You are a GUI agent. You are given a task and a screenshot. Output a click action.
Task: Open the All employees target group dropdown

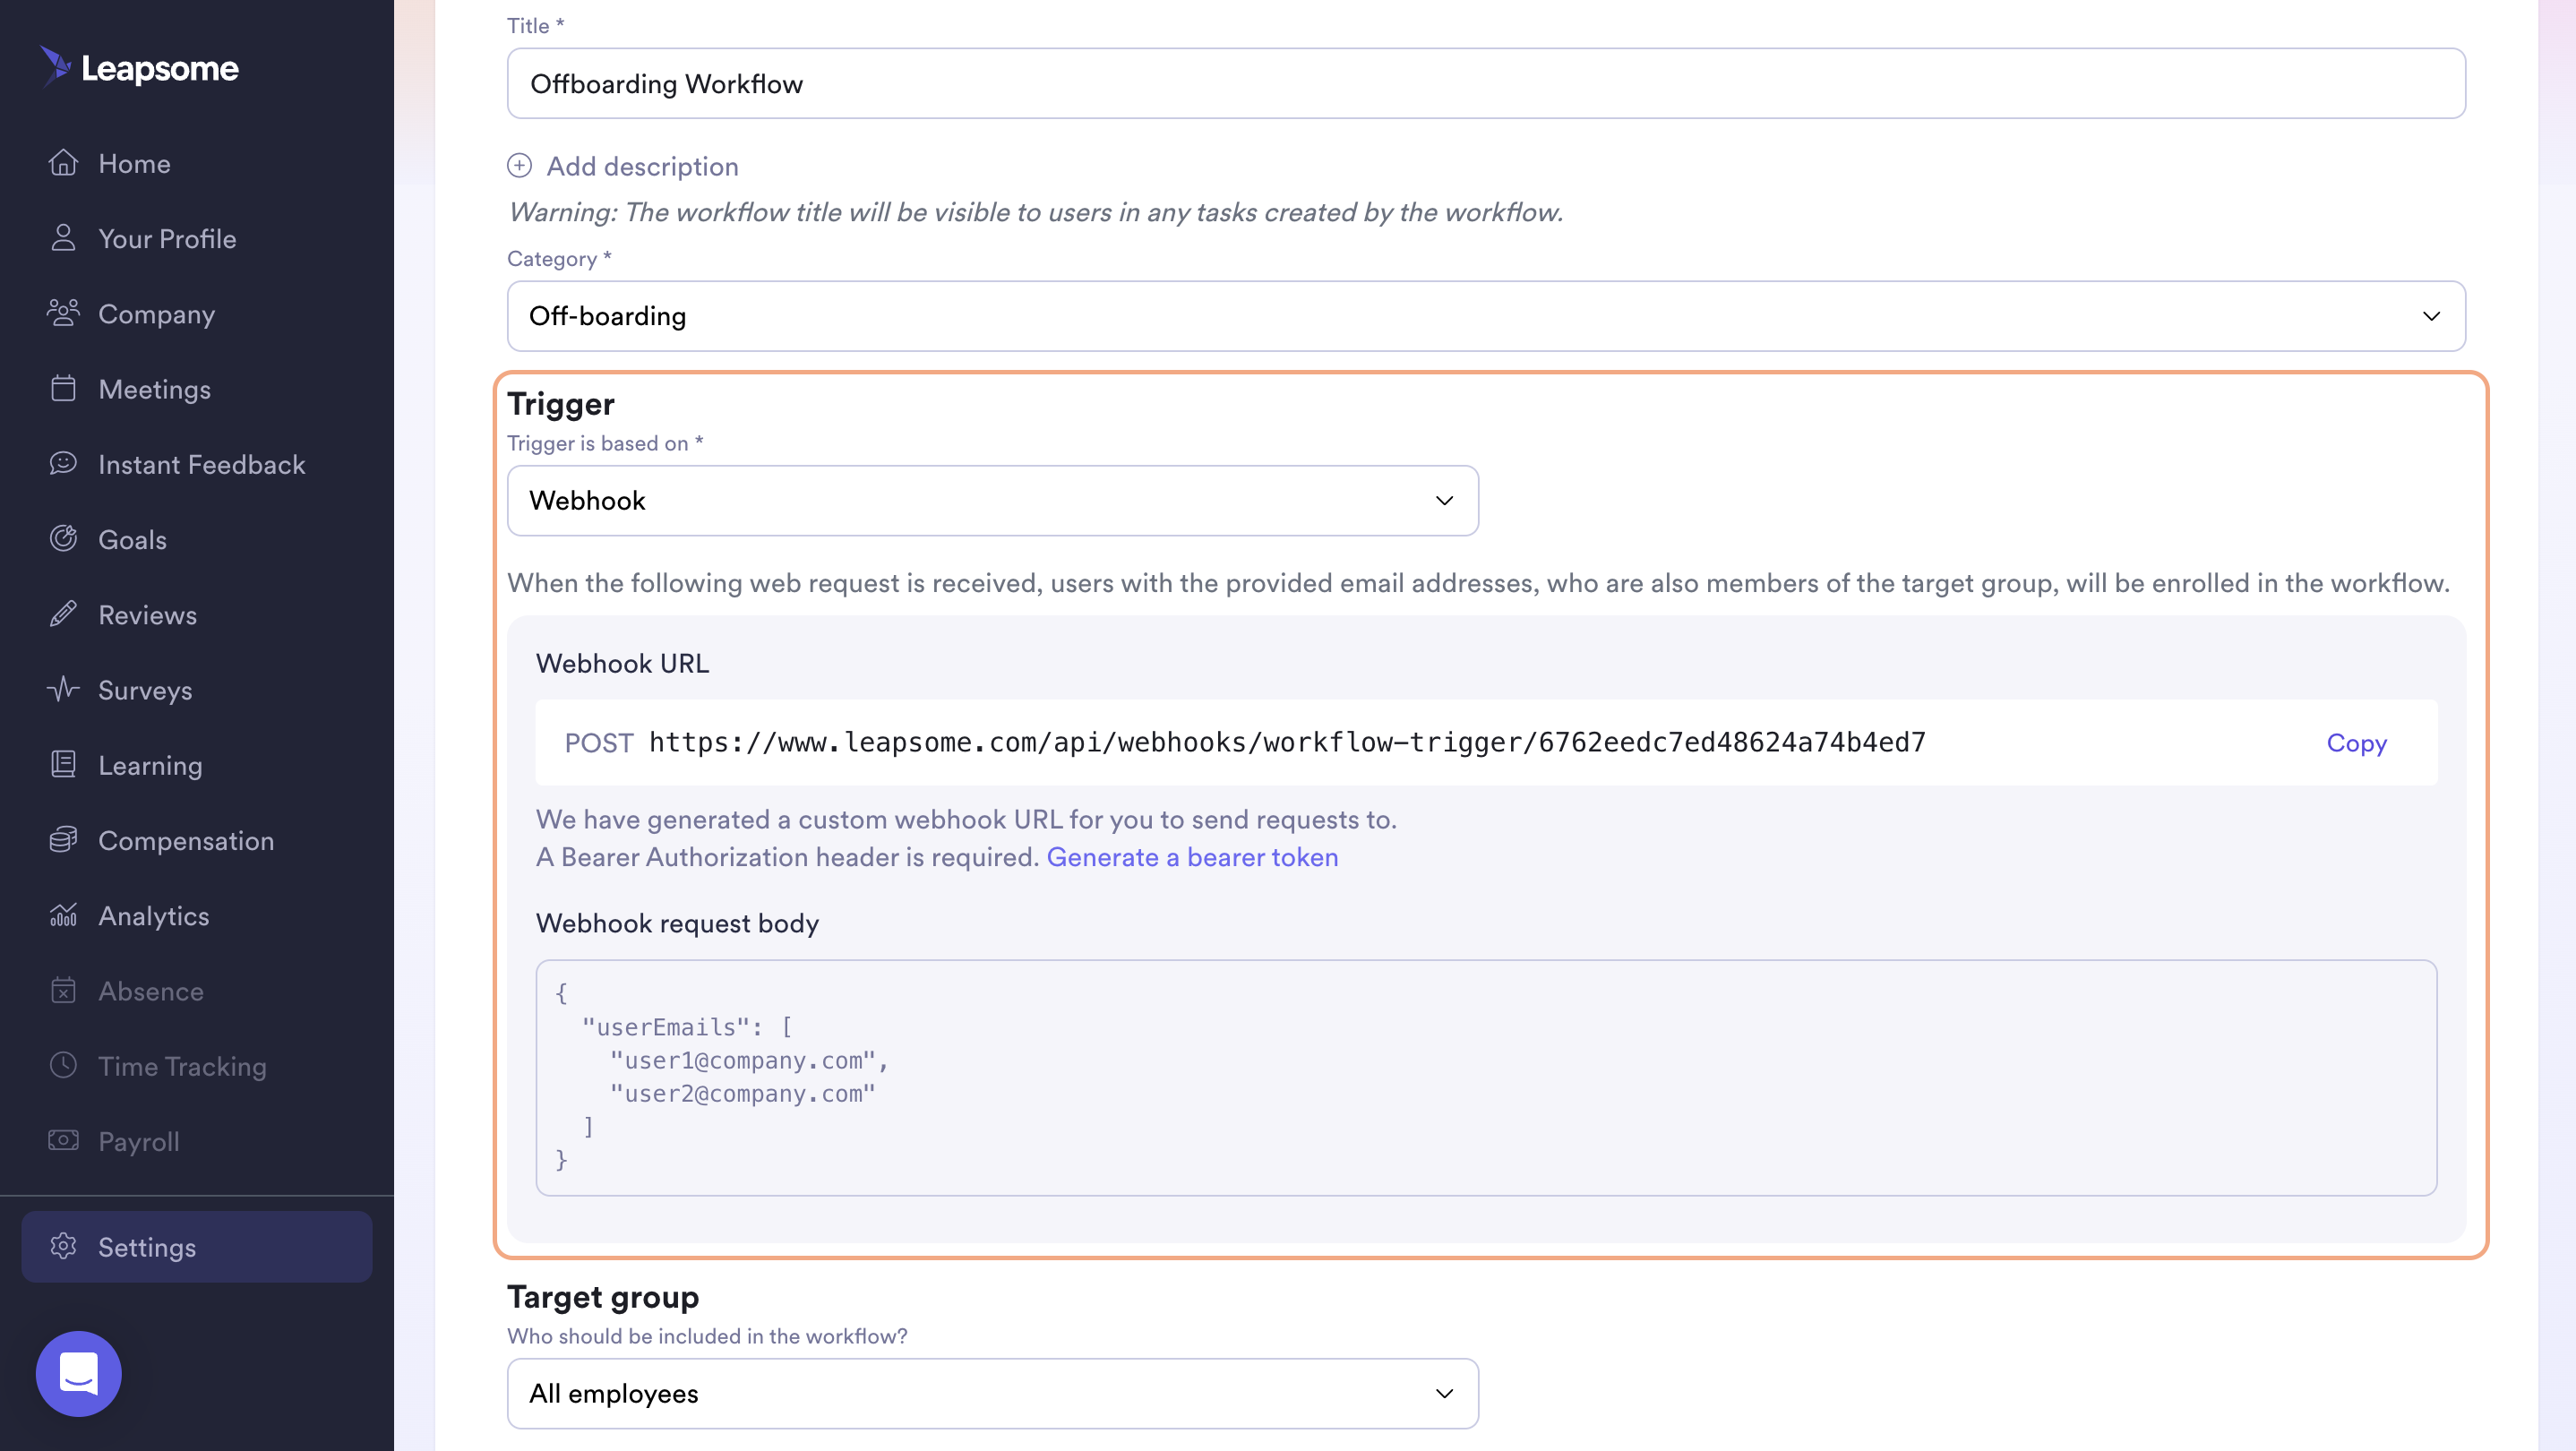coord(992,1393)
